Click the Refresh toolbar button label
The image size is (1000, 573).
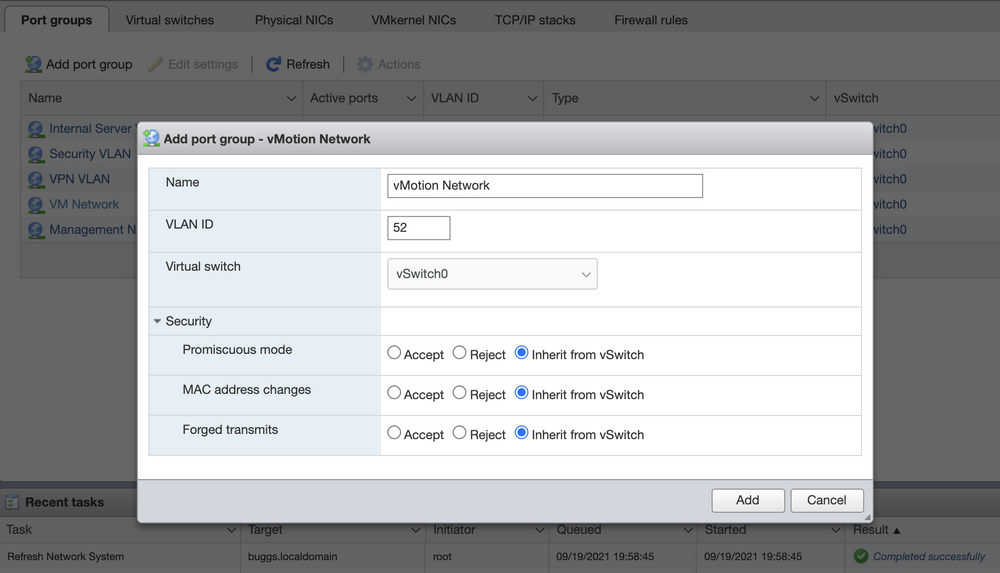308,64
